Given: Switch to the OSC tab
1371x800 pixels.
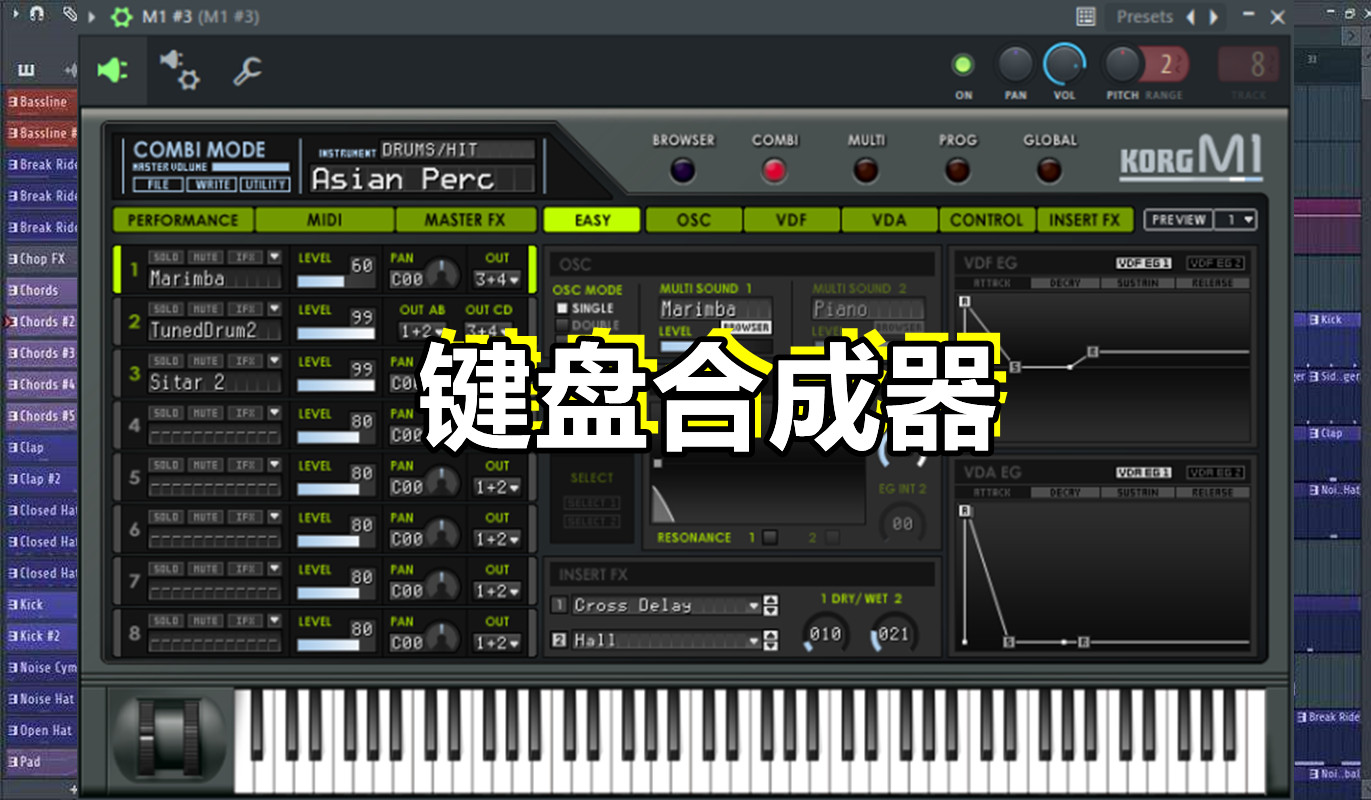Looking at the screenshot, I should tap(694, 220).
